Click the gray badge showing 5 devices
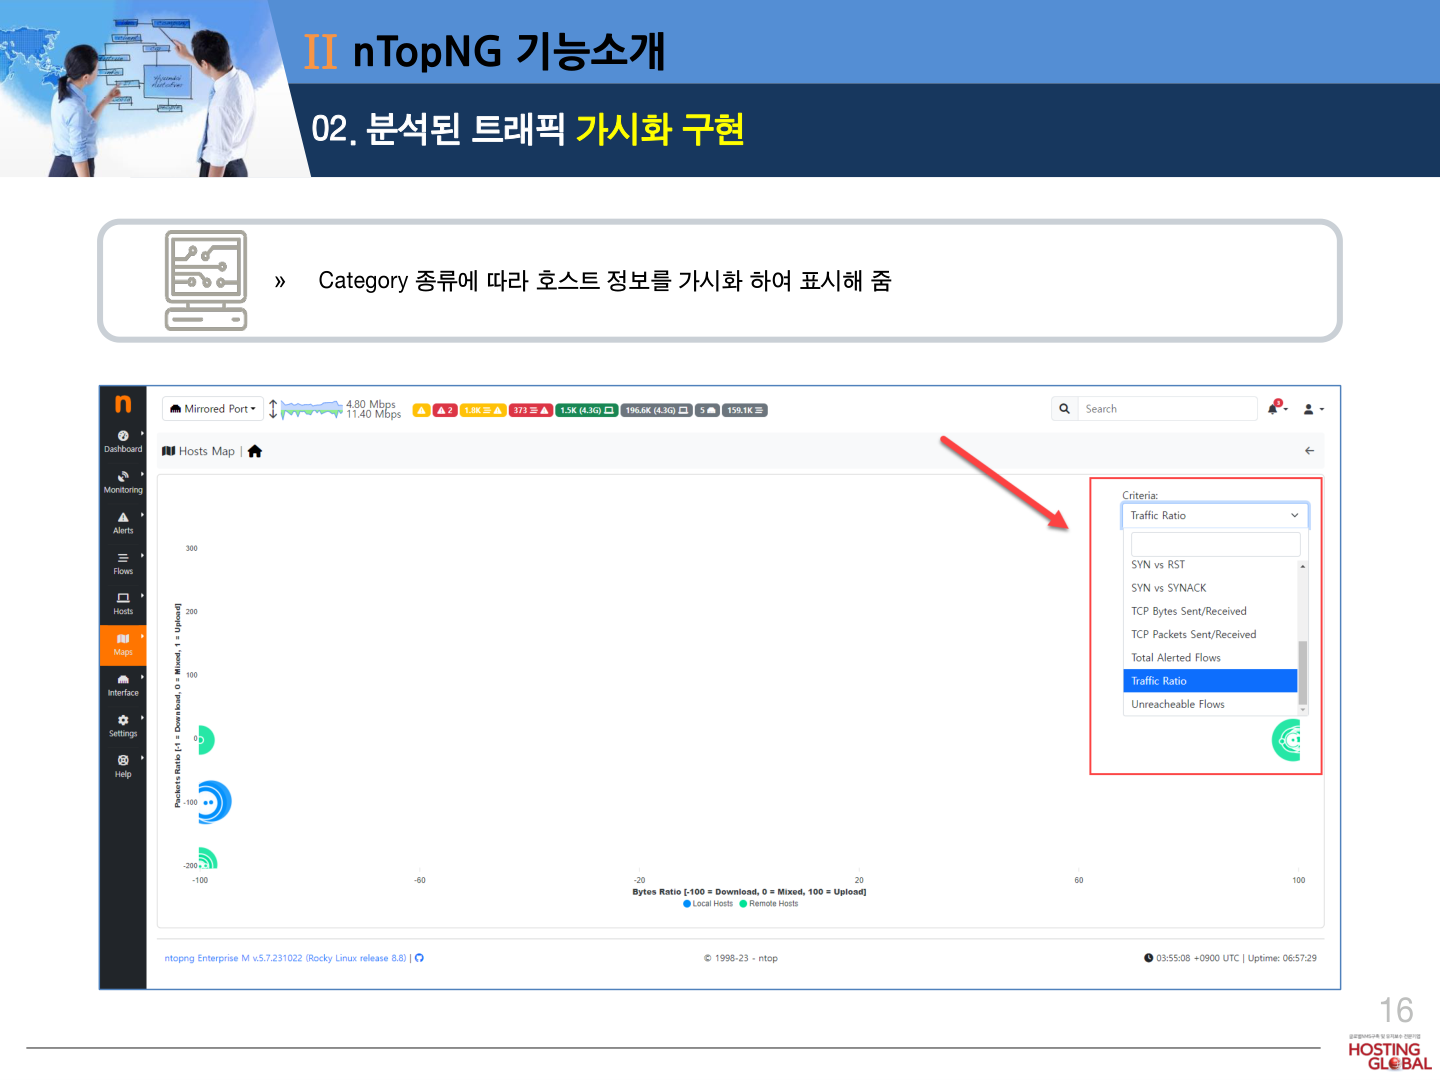The image size is (1440, 1080). click(707, 410)
